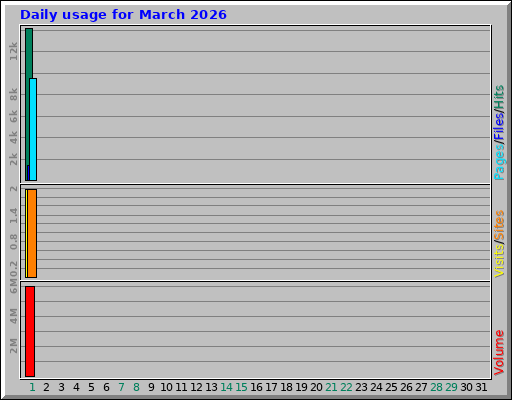Click the orange Sites bar for day 1
Image resolution: width=512 pixels, height=400 pixels.
click(32, 233)
